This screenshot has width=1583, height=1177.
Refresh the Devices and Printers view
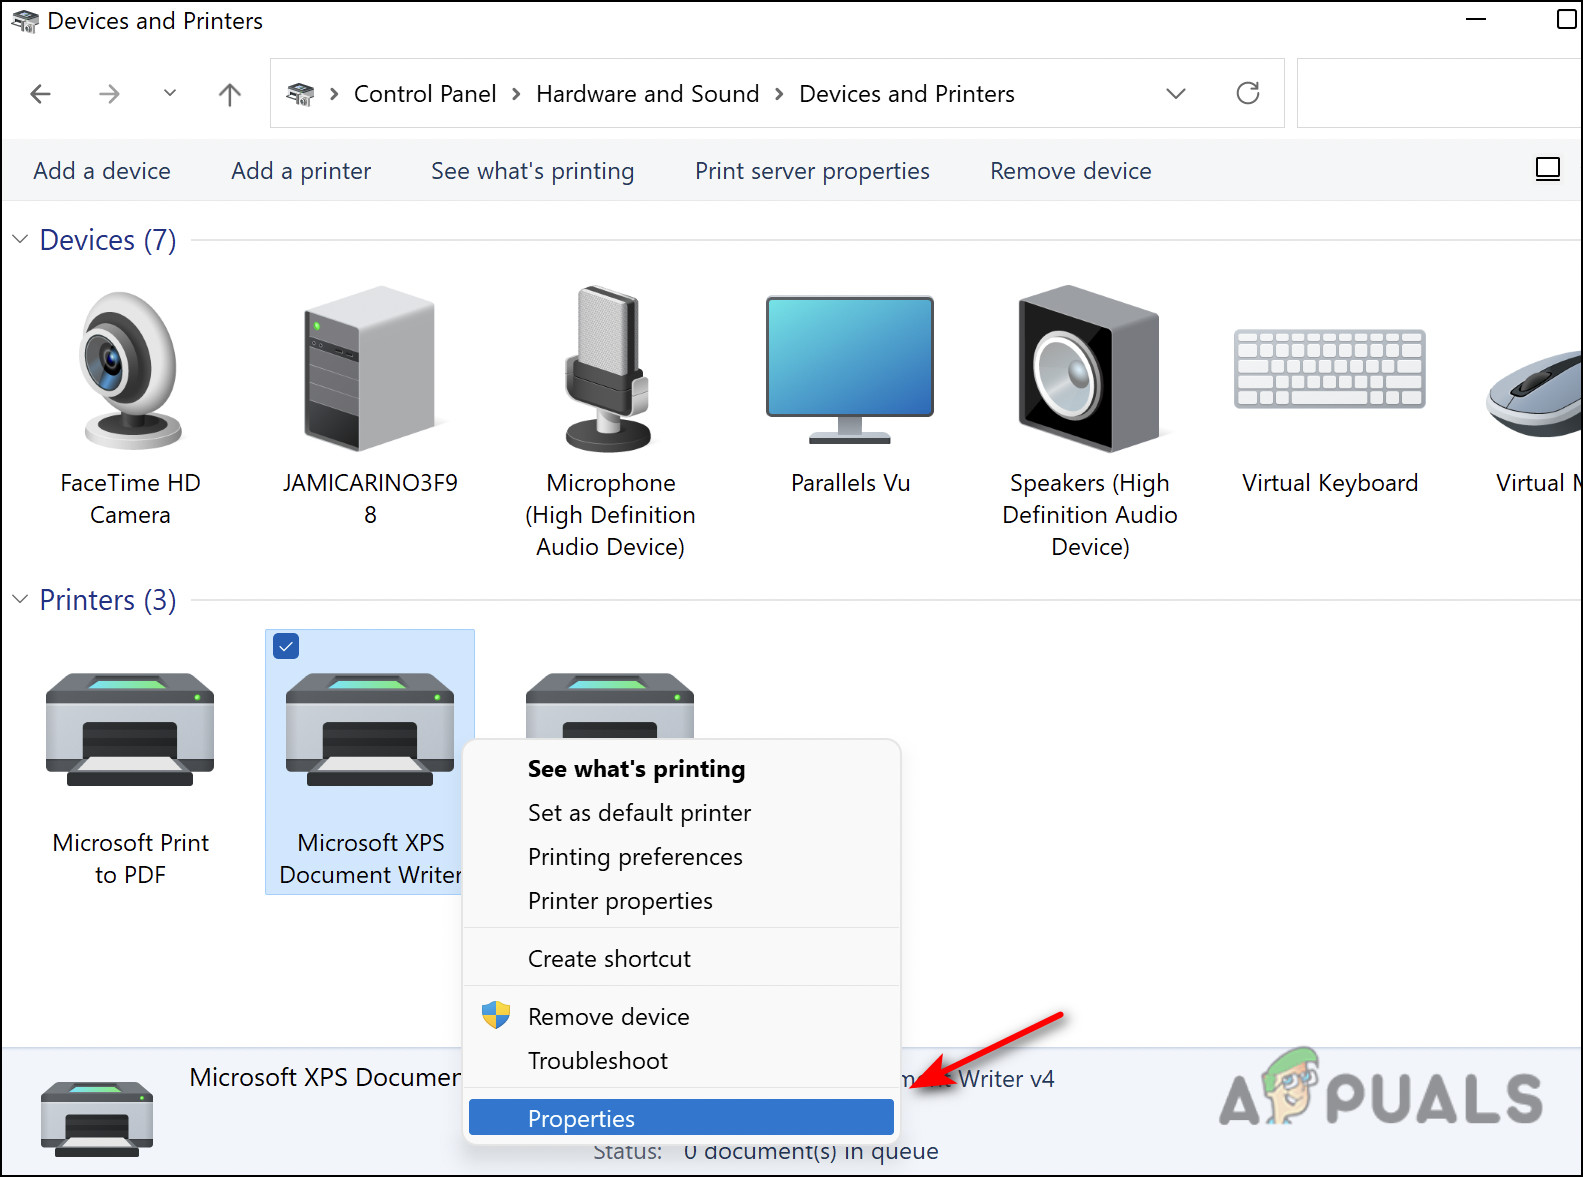pyautogui.click(x=1248, y=93)
